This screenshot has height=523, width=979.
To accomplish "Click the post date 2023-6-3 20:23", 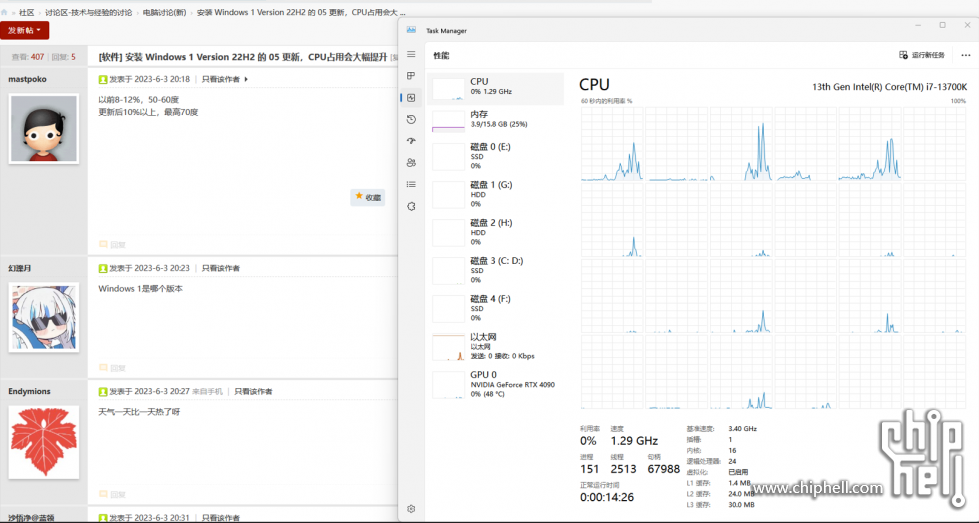I will click(x=162, y=268).
